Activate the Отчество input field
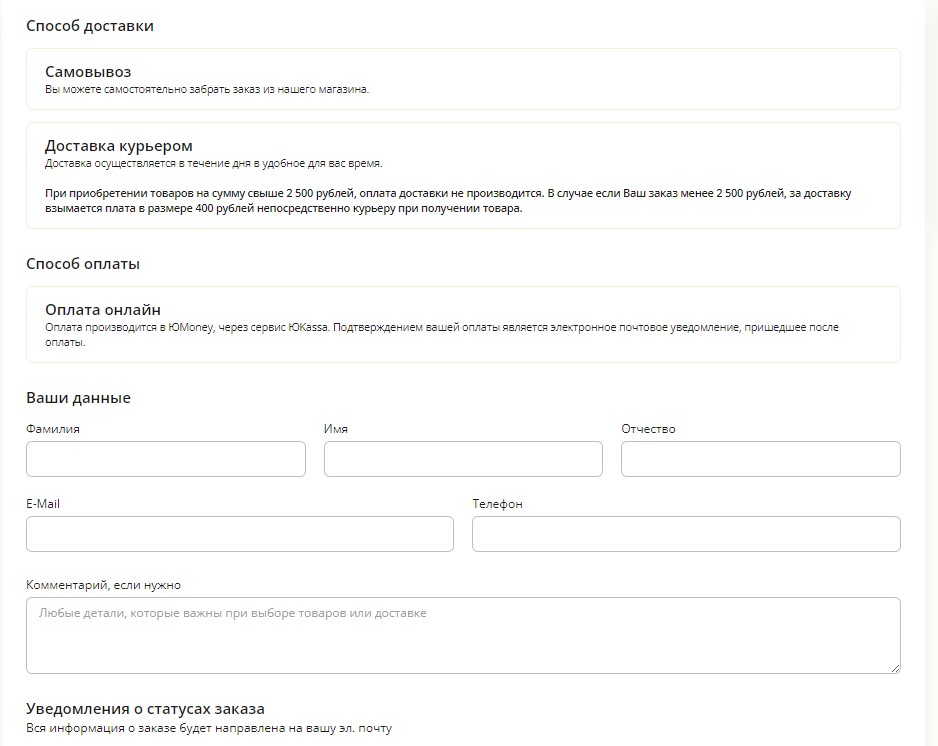 pos(760,459)
